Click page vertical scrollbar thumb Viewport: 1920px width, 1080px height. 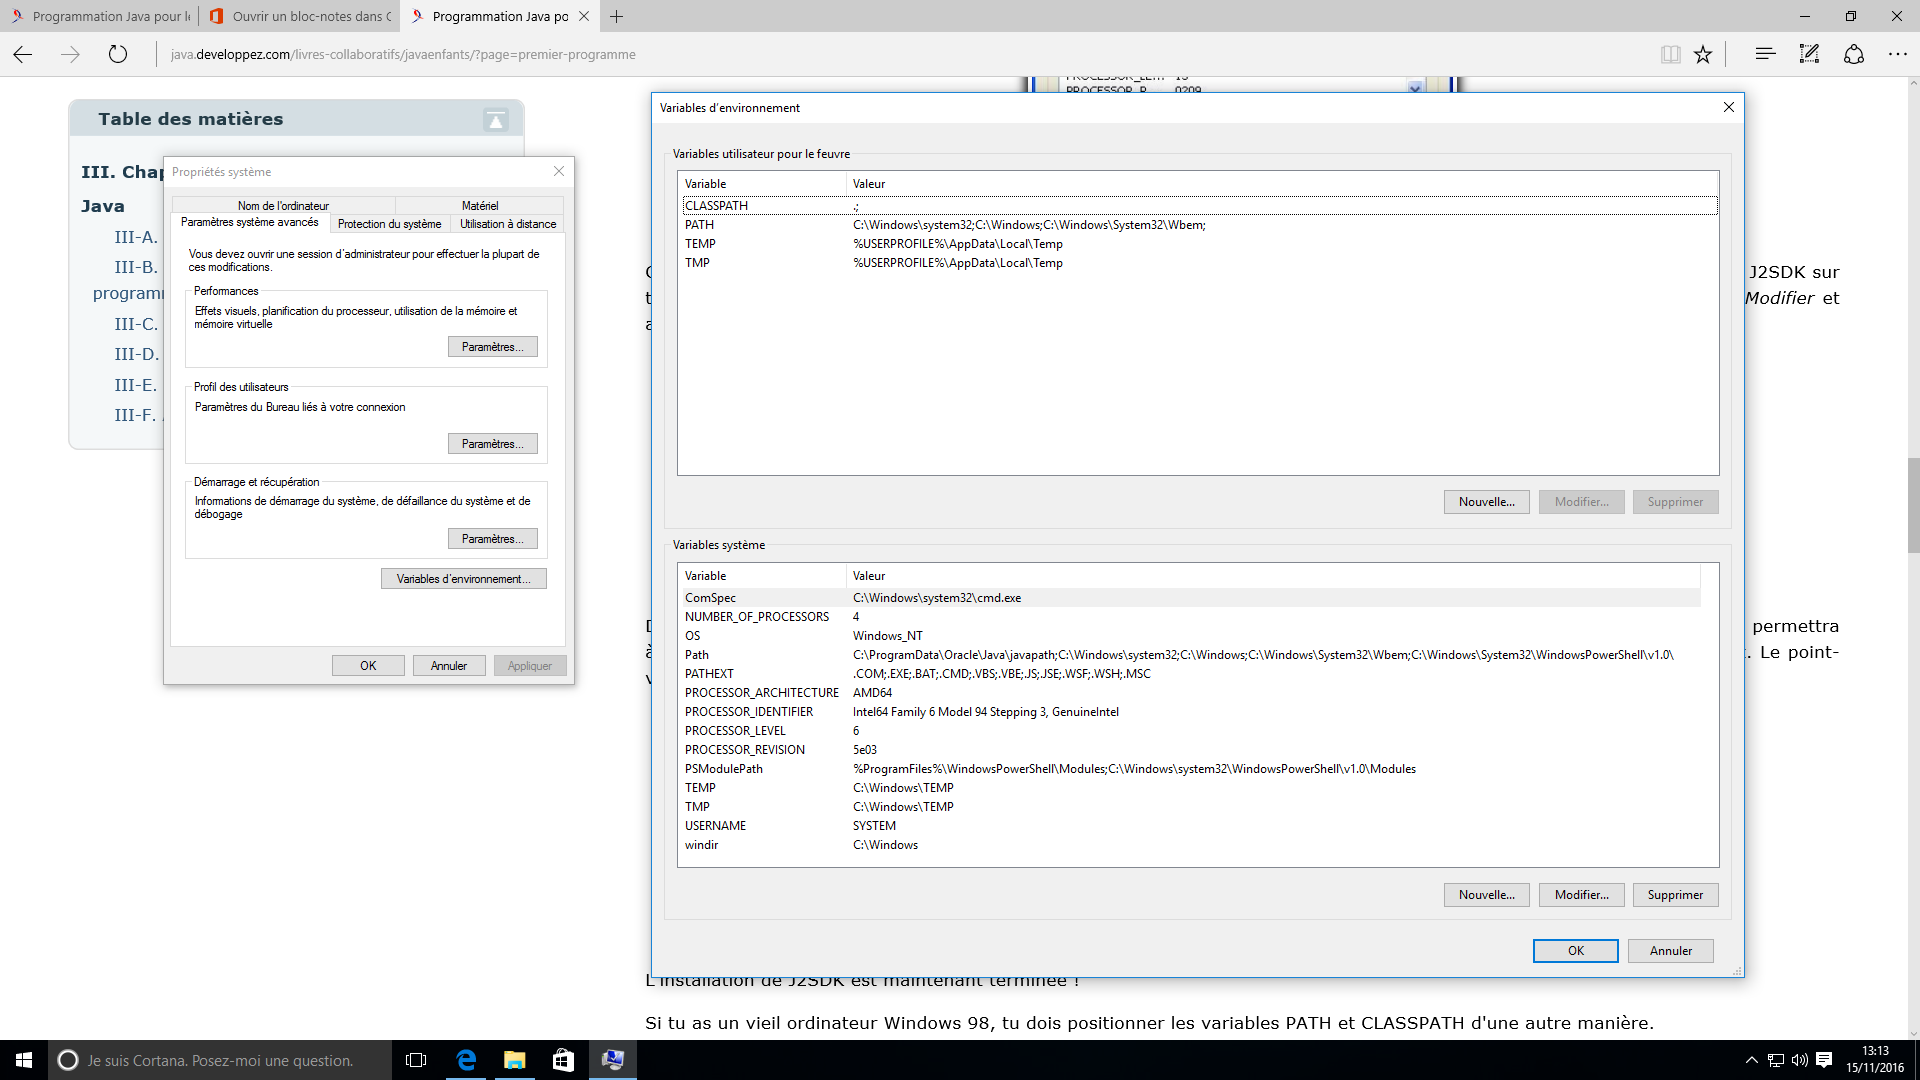point(1913,505)
